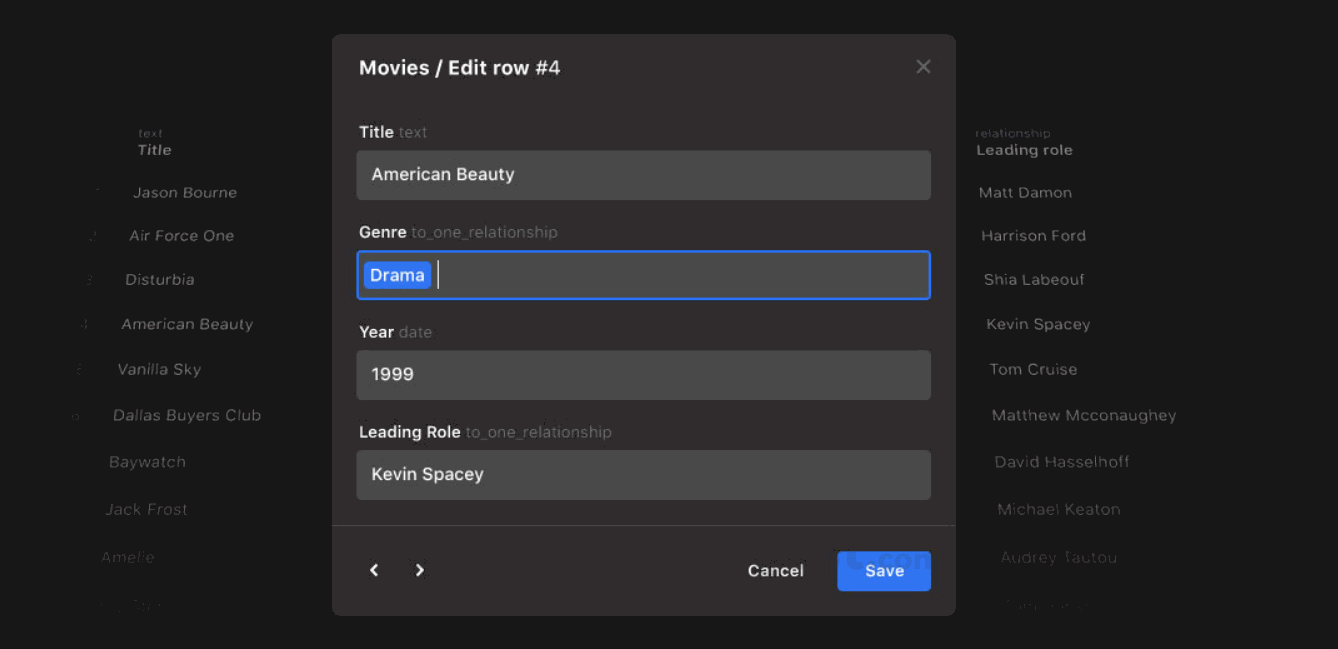
Task: Open the Leading Role relationship field
Action: [x=643, y=475]
